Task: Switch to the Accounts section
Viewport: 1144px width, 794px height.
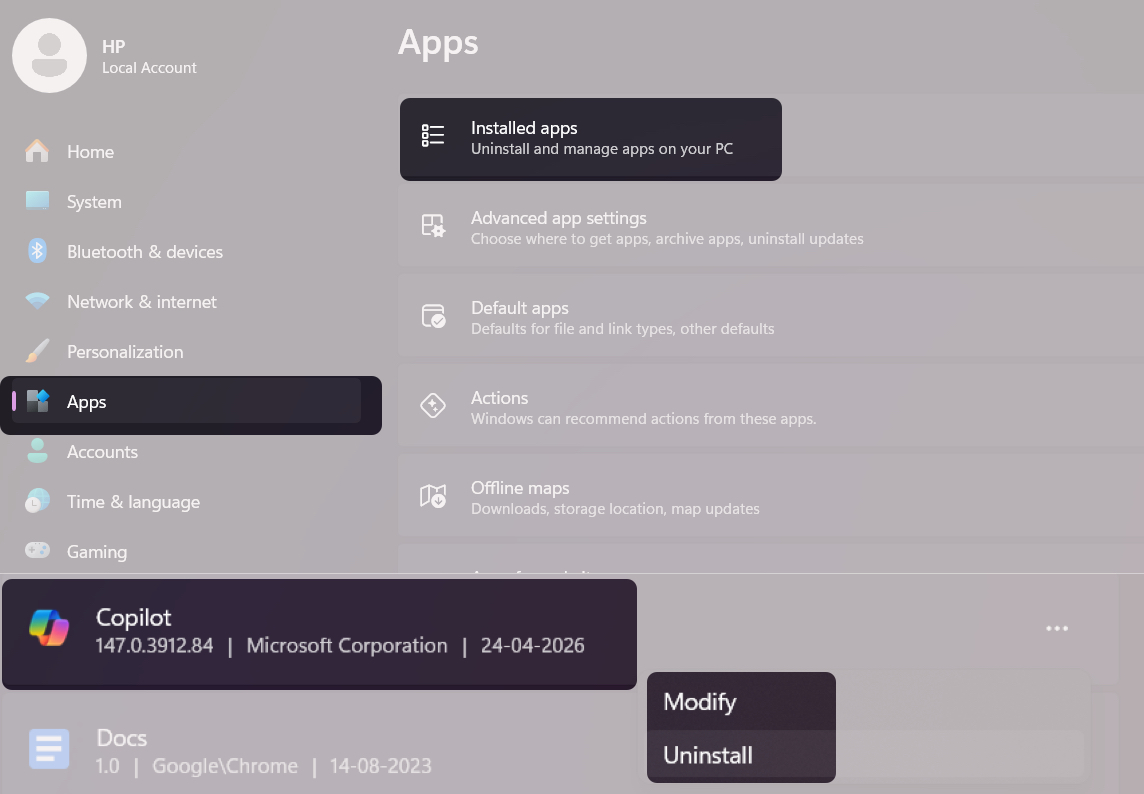Action: pos(102,451)
